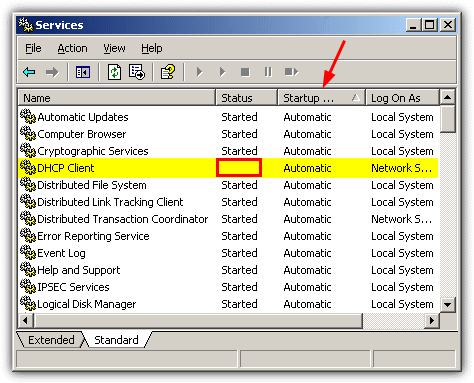This screenshot has width=474, height=383.
Task: Click the gear icon beside Automatic Updates
Action: click(28, 116)
